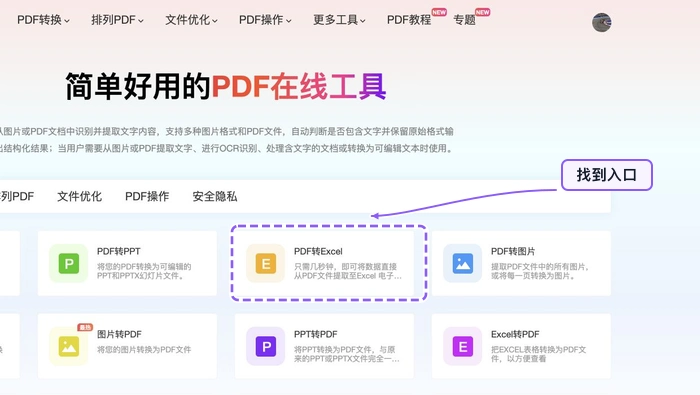Open the 更多工具 dropdown

[x=339, y=20]
